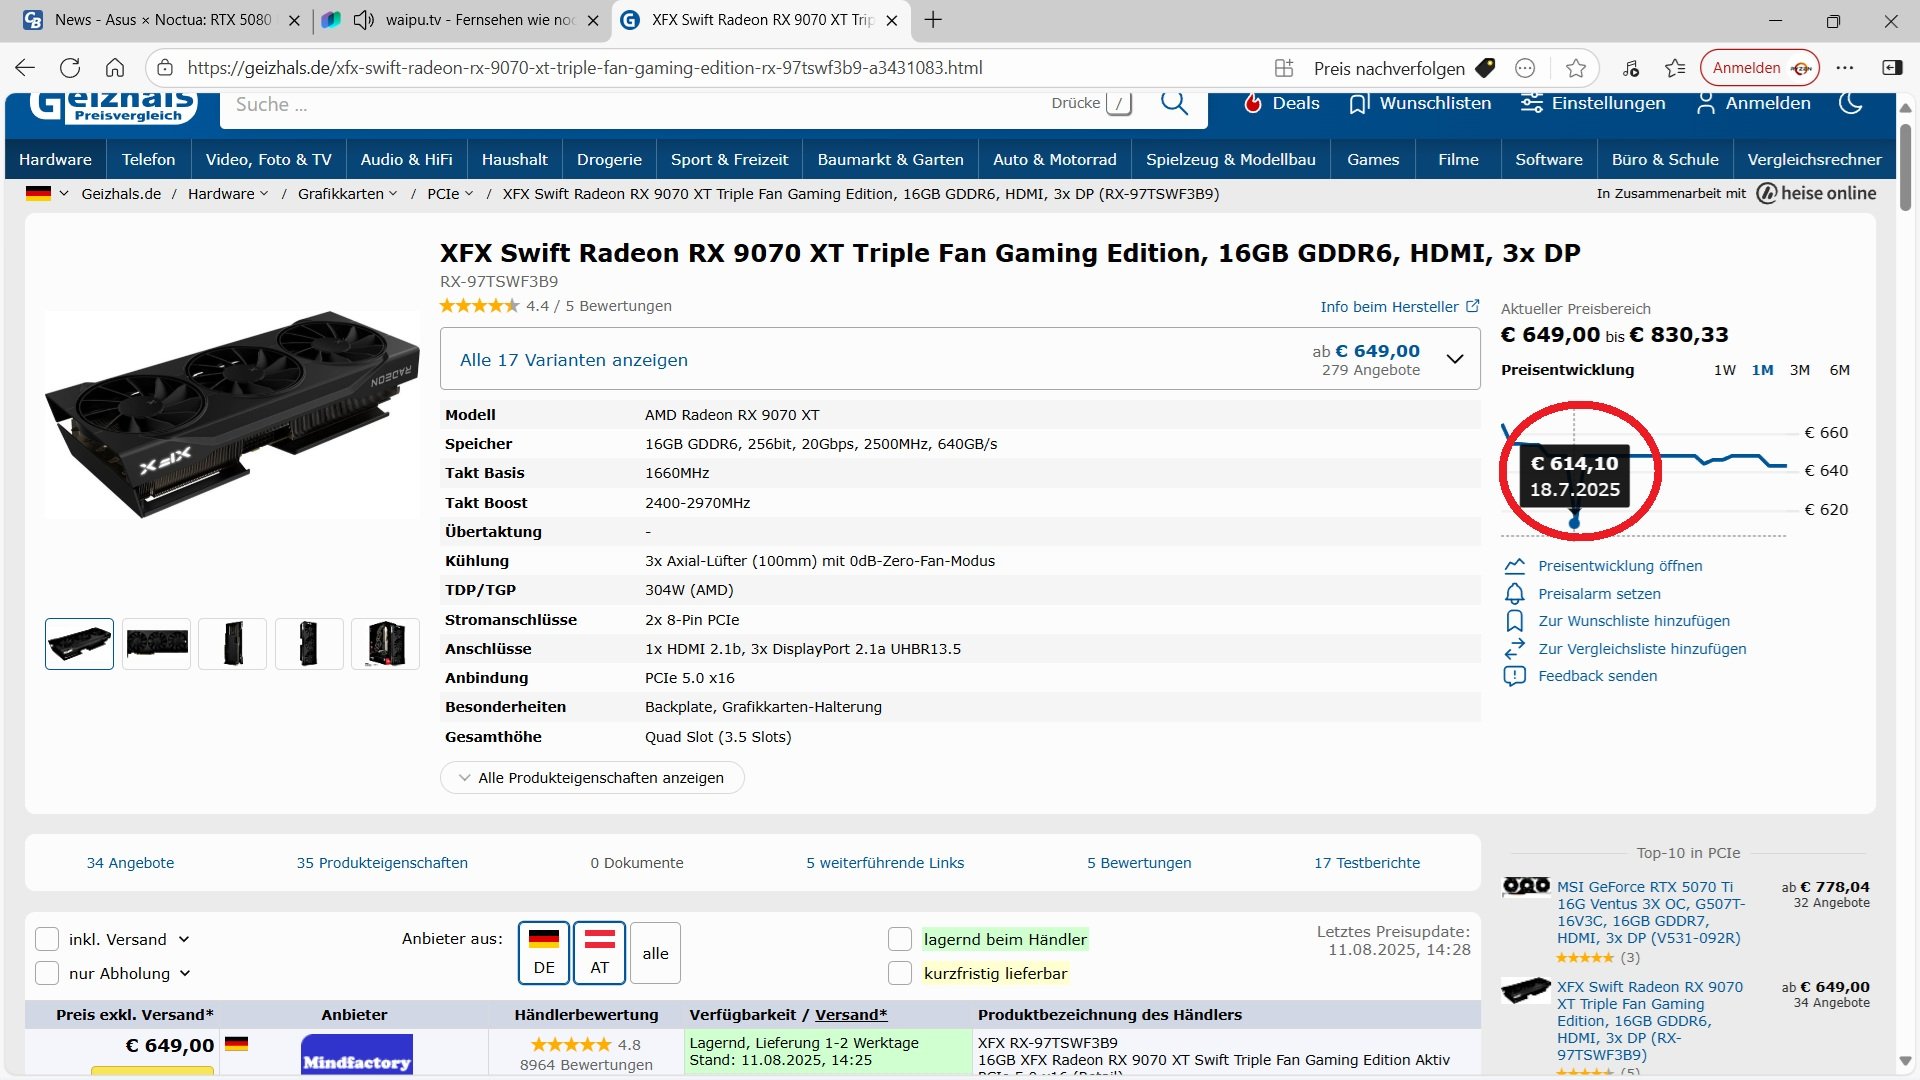Click Feedback senden speech bubble icon
Screen dimensions: 1920x1080
[1515, 676]
